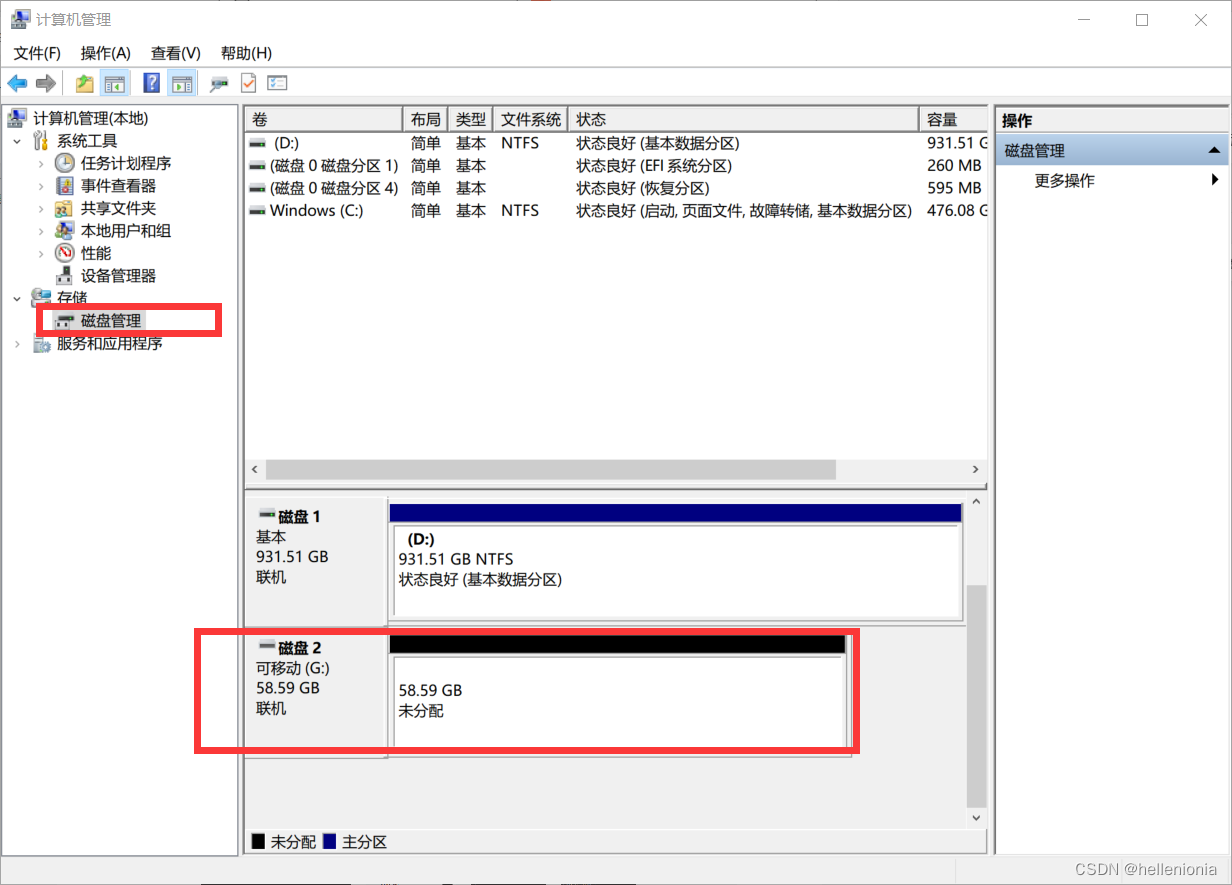The width and height of the screenshot is (1232, 885).
Task: Expand the 性能 node
Action: [x=41, y=253]
